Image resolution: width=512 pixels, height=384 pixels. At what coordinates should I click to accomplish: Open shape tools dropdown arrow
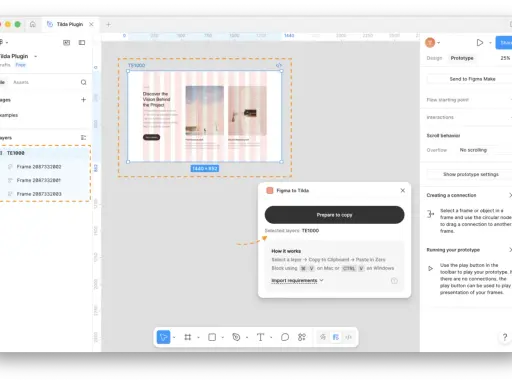[223, 337]
